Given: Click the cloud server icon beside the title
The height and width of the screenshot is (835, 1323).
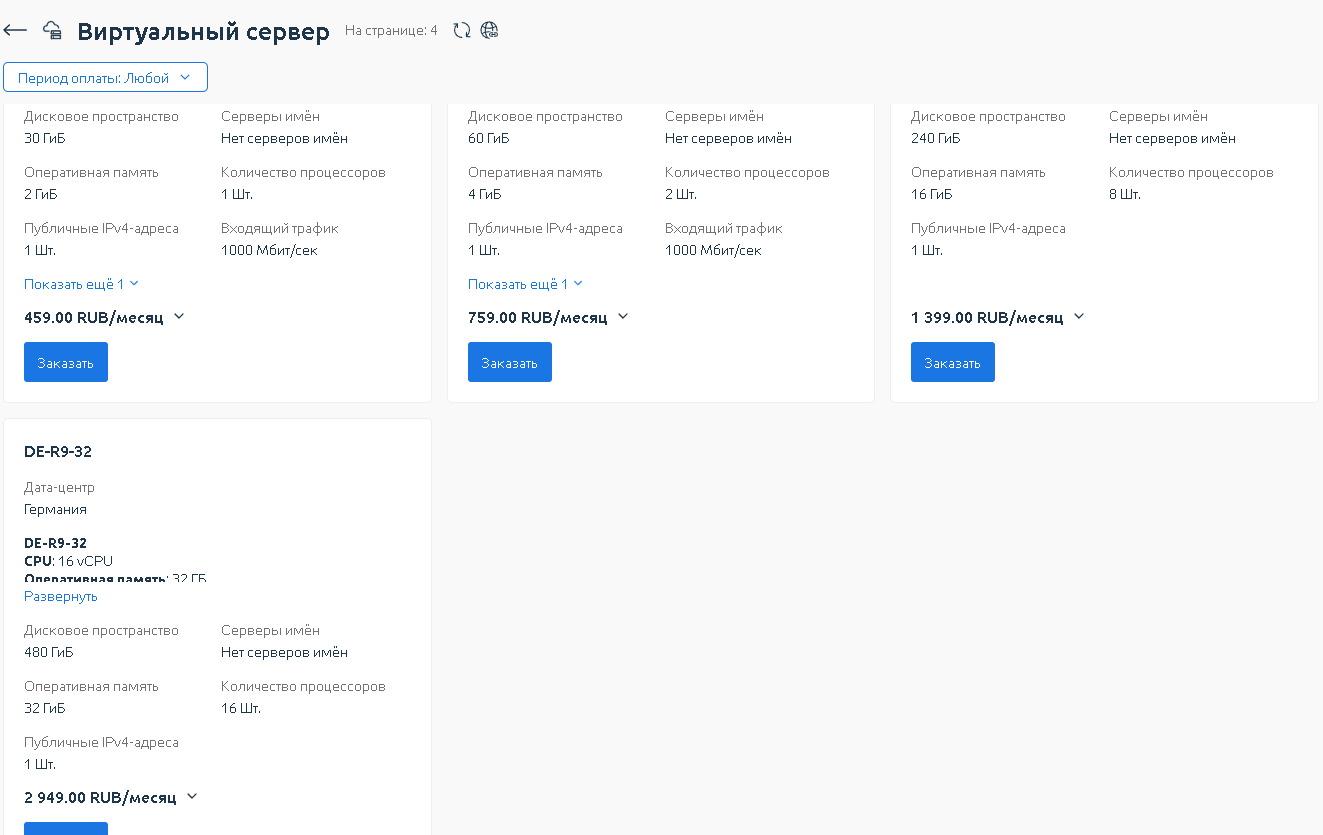Looking at the screenshot, I should click(52, 30).
